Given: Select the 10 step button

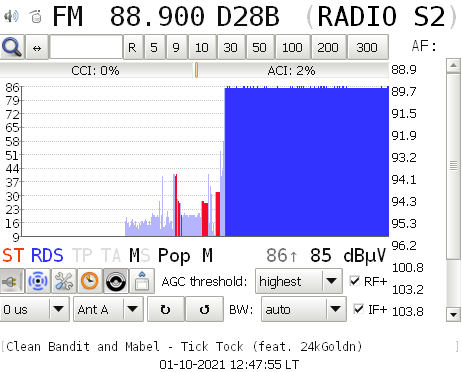Looking at the screenshot, I should [202, 47].
